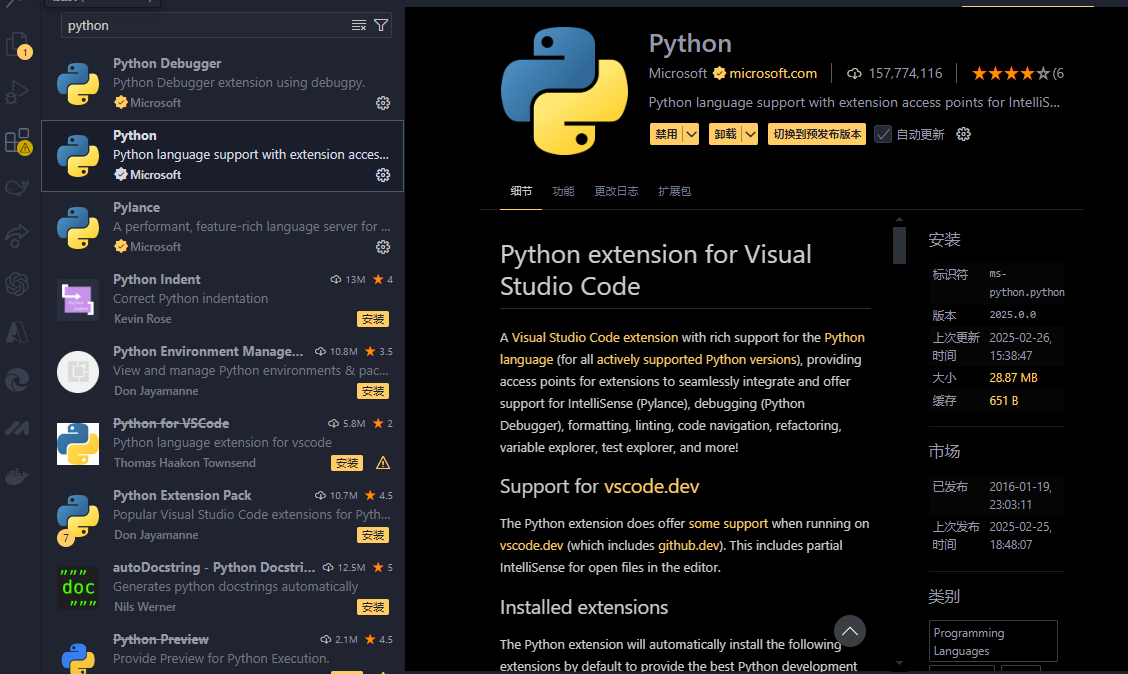Click the 切换到预发布版本 button
Viewport: 1128px width, 674px height.
(x=817, y=135)
